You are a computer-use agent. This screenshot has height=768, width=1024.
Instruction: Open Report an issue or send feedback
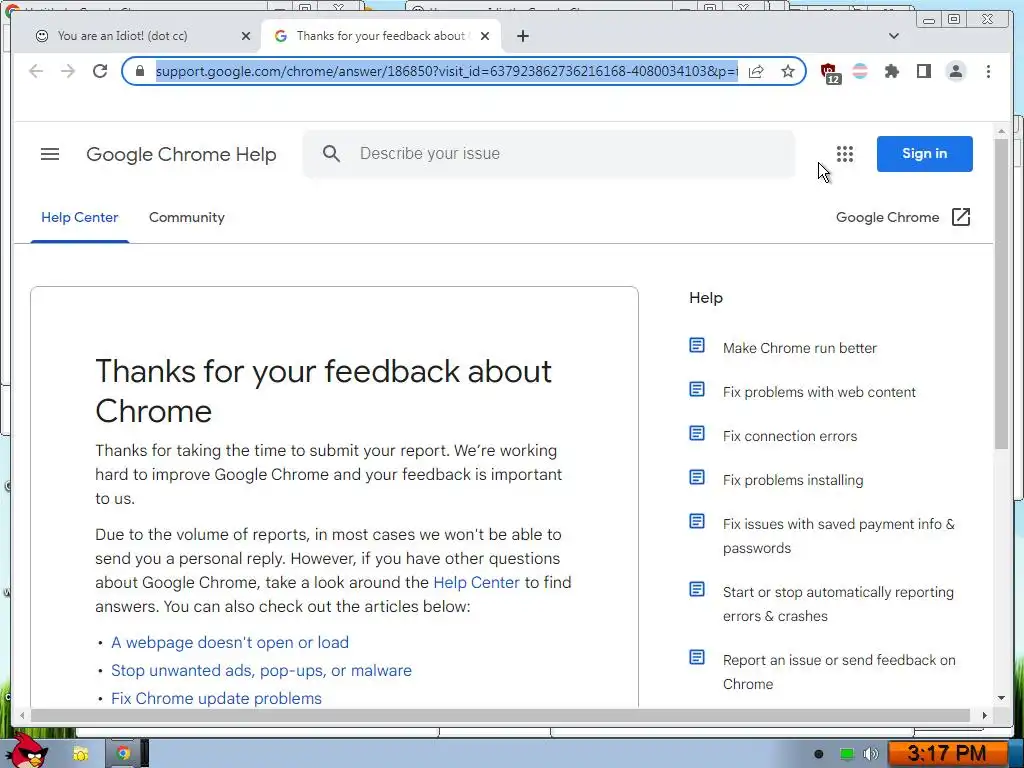click(x=839, y=672)
